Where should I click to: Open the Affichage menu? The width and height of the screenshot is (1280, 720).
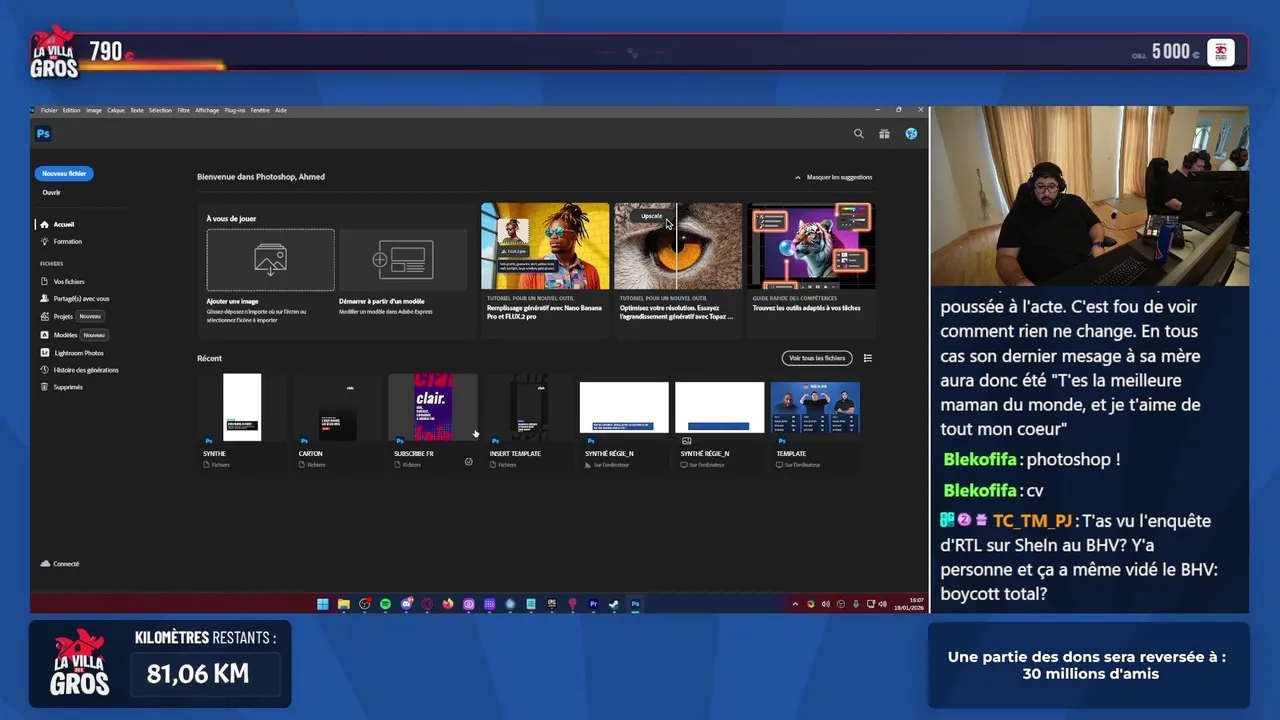click(207, 110)
